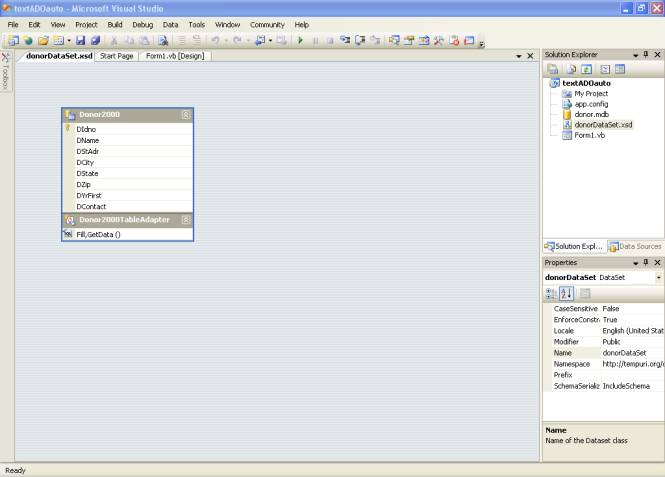Image resolution: width=665 pixels, height=477 pixels.
Task: Click the Stop Debugging icon
Action: click(x=330, y=41)
